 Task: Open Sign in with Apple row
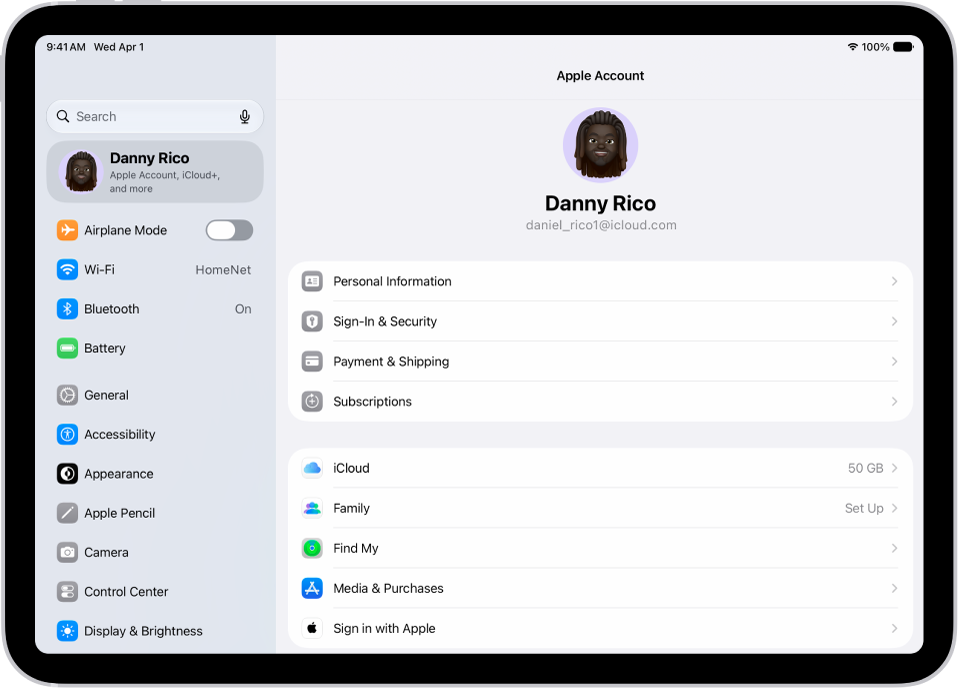[x=600, y=628]
